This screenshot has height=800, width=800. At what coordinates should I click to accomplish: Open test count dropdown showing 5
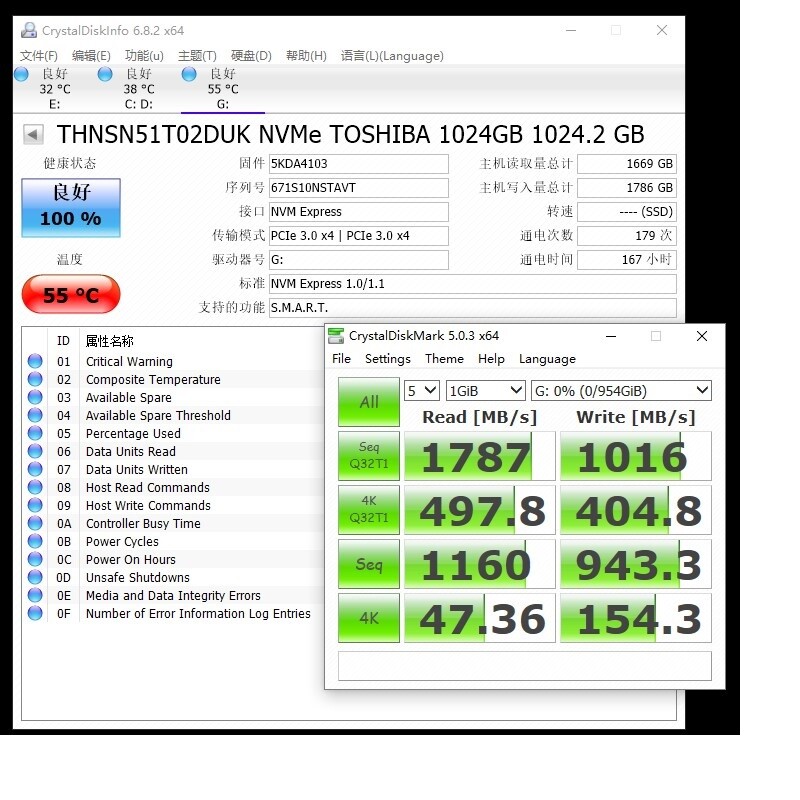click(422, 391)
